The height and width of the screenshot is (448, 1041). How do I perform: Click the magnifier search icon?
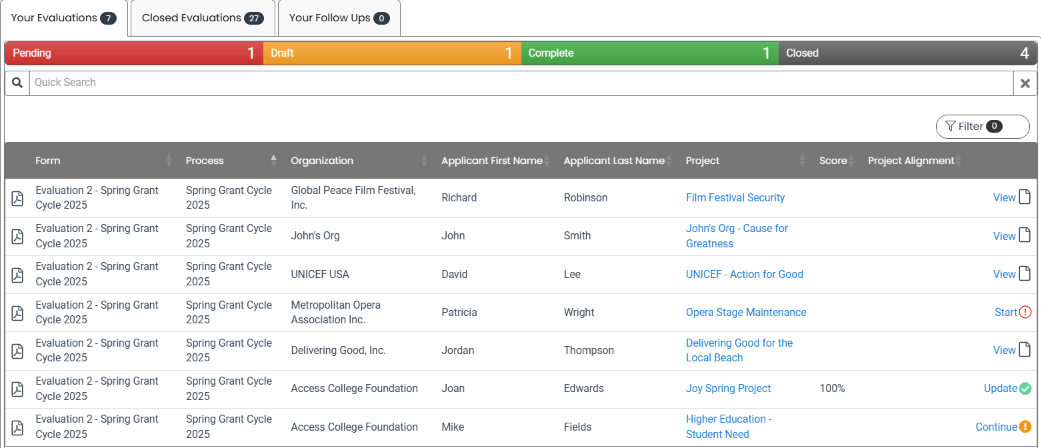click(17, 82)
